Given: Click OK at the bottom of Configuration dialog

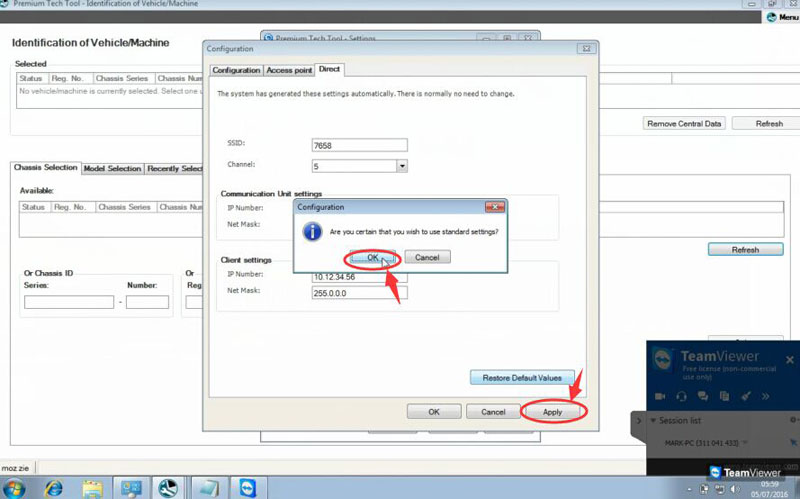Looking at the screenshot, I should pyautogui.click(x=434, y=412).
